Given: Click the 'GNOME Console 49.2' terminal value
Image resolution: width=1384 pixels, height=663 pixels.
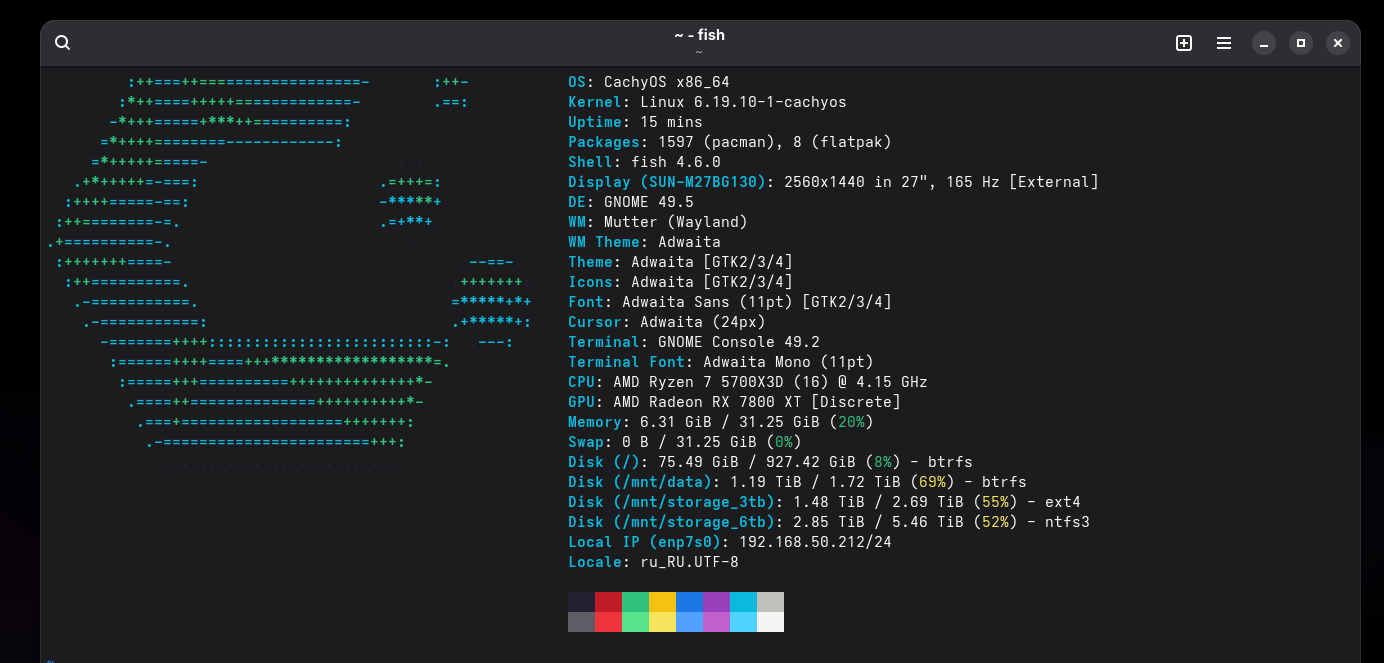Looking at the screenshot, I should click(739, 342).
